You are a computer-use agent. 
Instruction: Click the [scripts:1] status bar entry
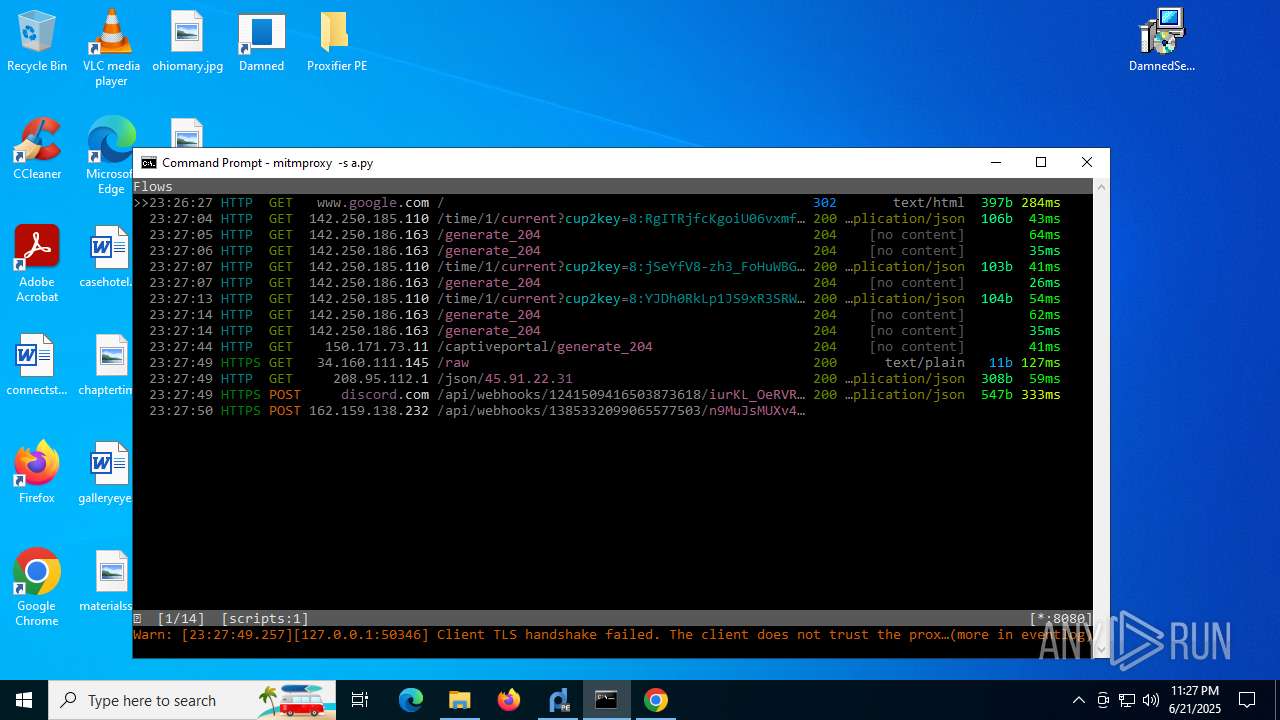pyautogui.click(x=265, y=619)
